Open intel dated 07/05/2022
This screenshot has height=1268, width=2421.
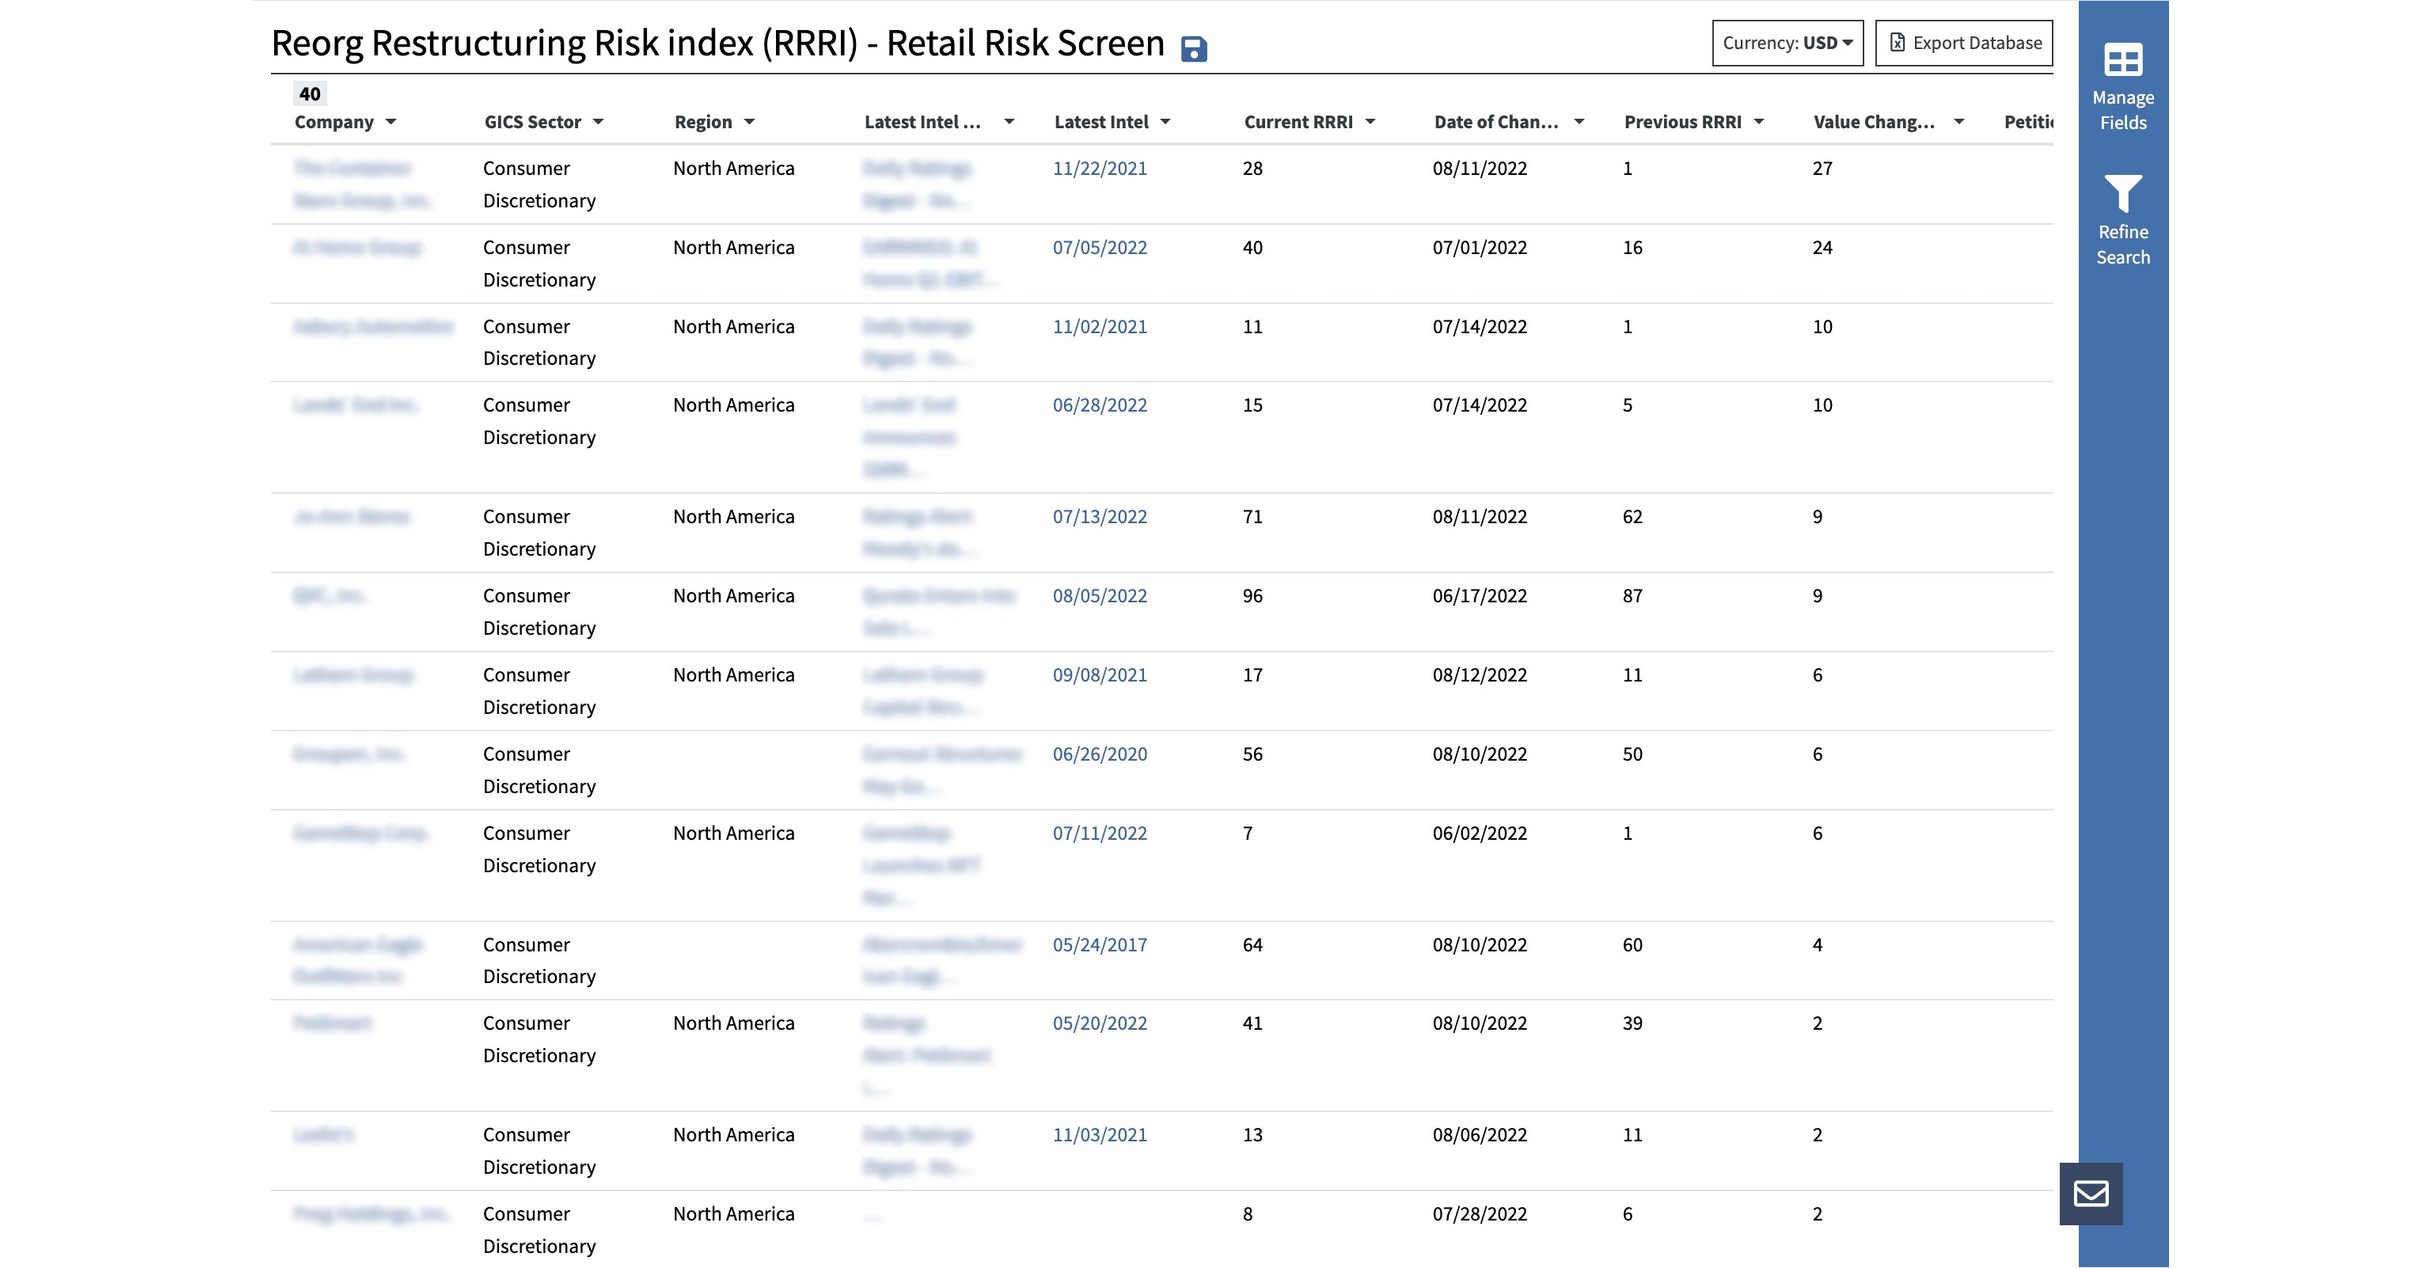(x=1099, y=247)
